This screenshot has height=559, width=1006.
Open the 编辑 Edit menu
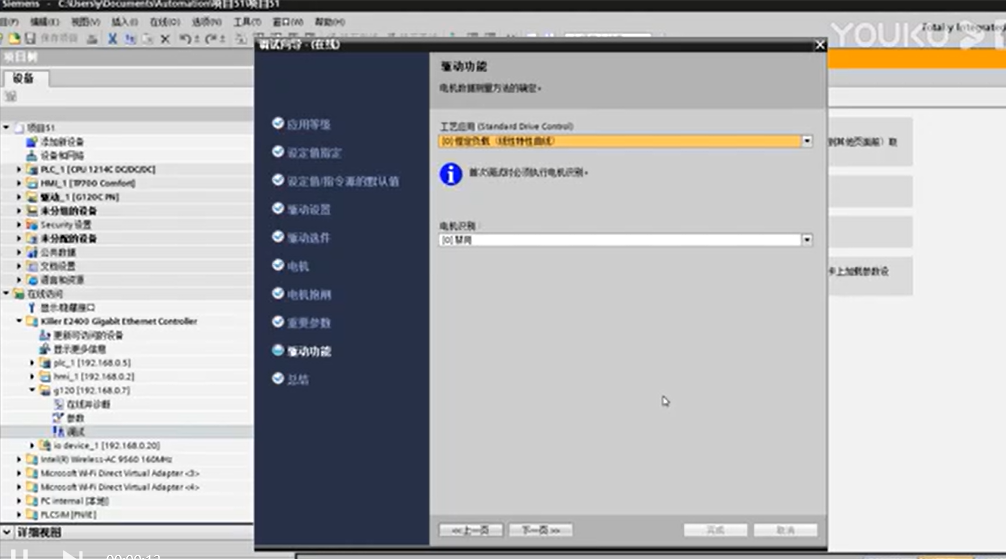pos(44,22)
